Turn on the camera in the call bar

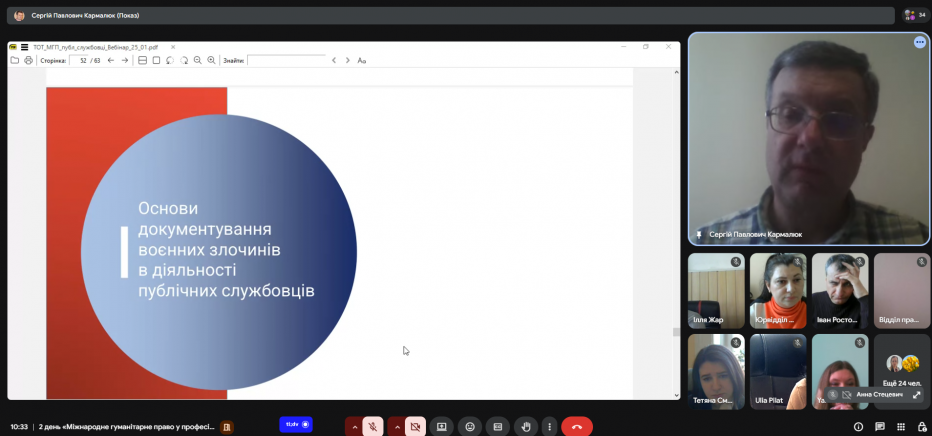415,426
